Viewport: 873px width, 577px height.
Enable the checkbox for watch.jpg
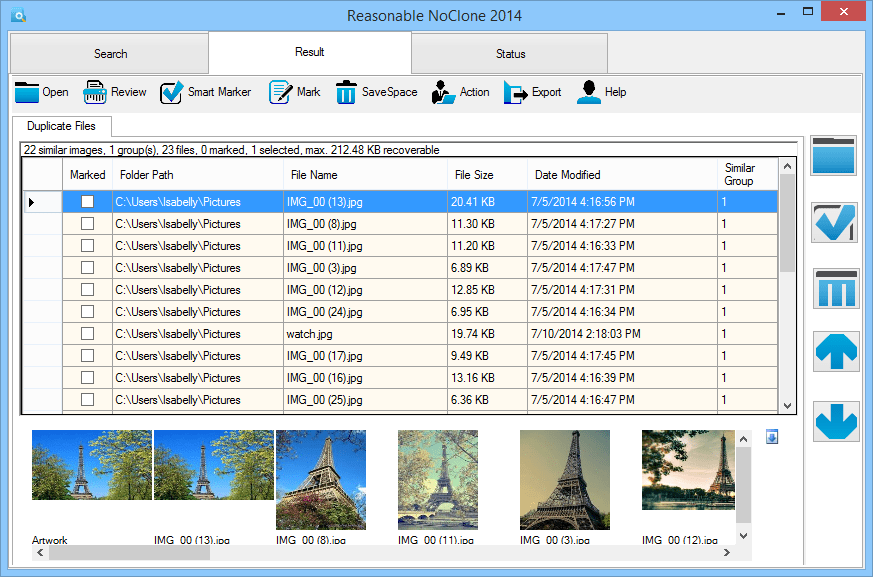click(88, 334)
